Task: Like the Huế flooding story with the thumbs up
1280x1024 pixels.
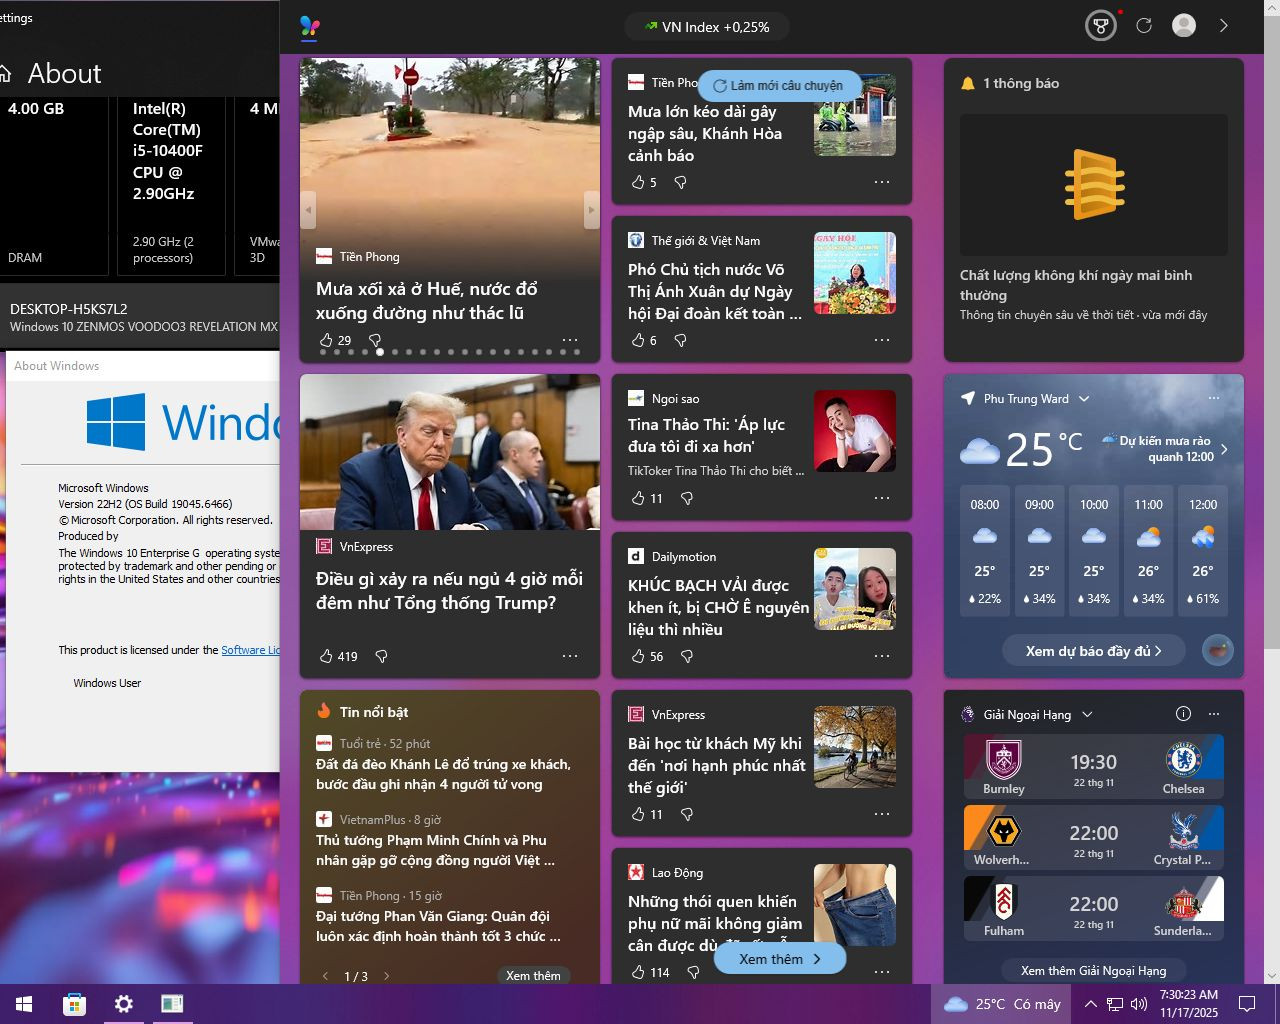Action: click(324, 340)
